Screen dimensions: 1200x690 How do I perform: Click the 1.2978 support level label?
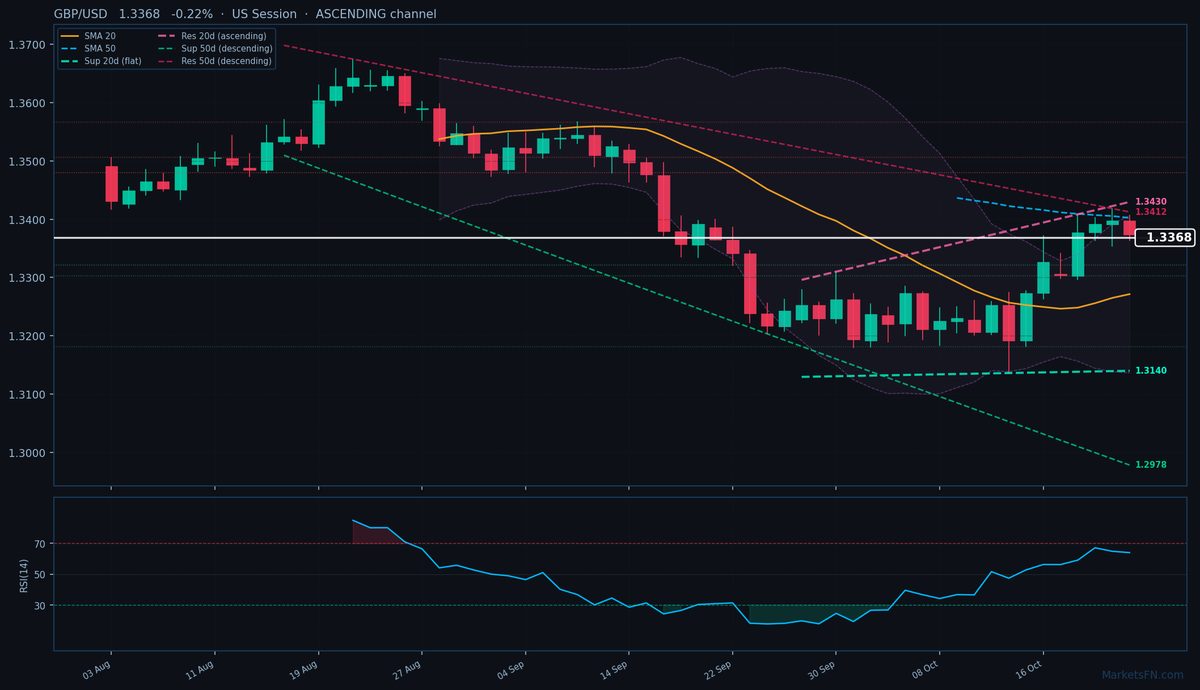[x=1151, y=465]
